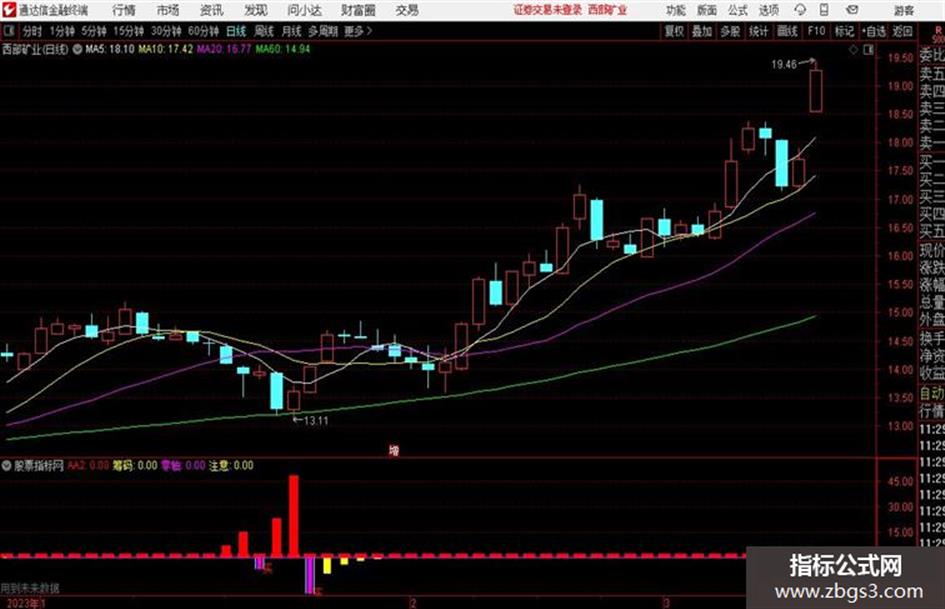Toggle the chart side panel icon beside diamond
The width and height of the screenshot is (945, 609).
tap(868, 50)
